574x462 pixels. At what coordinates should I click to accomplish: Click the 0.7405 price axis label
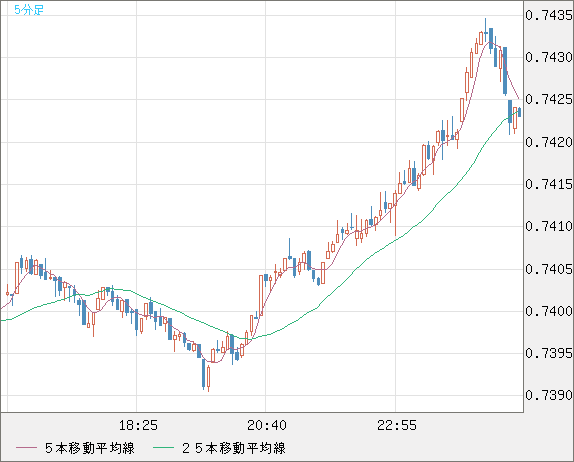point(549,269)
